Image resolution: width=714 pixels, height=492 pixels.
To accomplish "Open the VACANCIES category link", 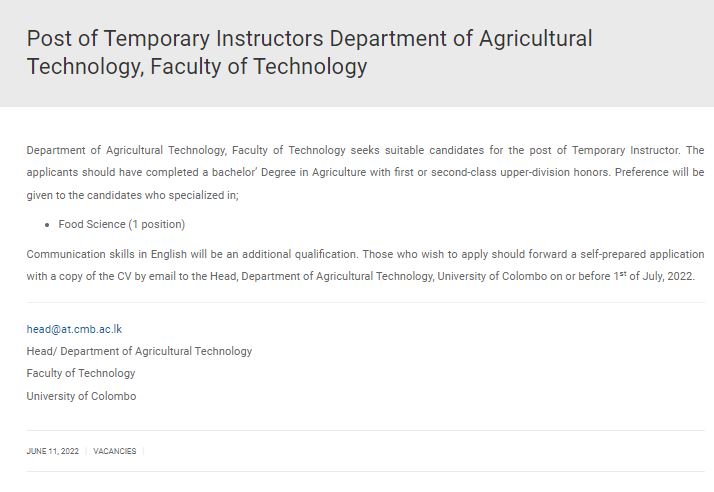I will tap(115, 451).
